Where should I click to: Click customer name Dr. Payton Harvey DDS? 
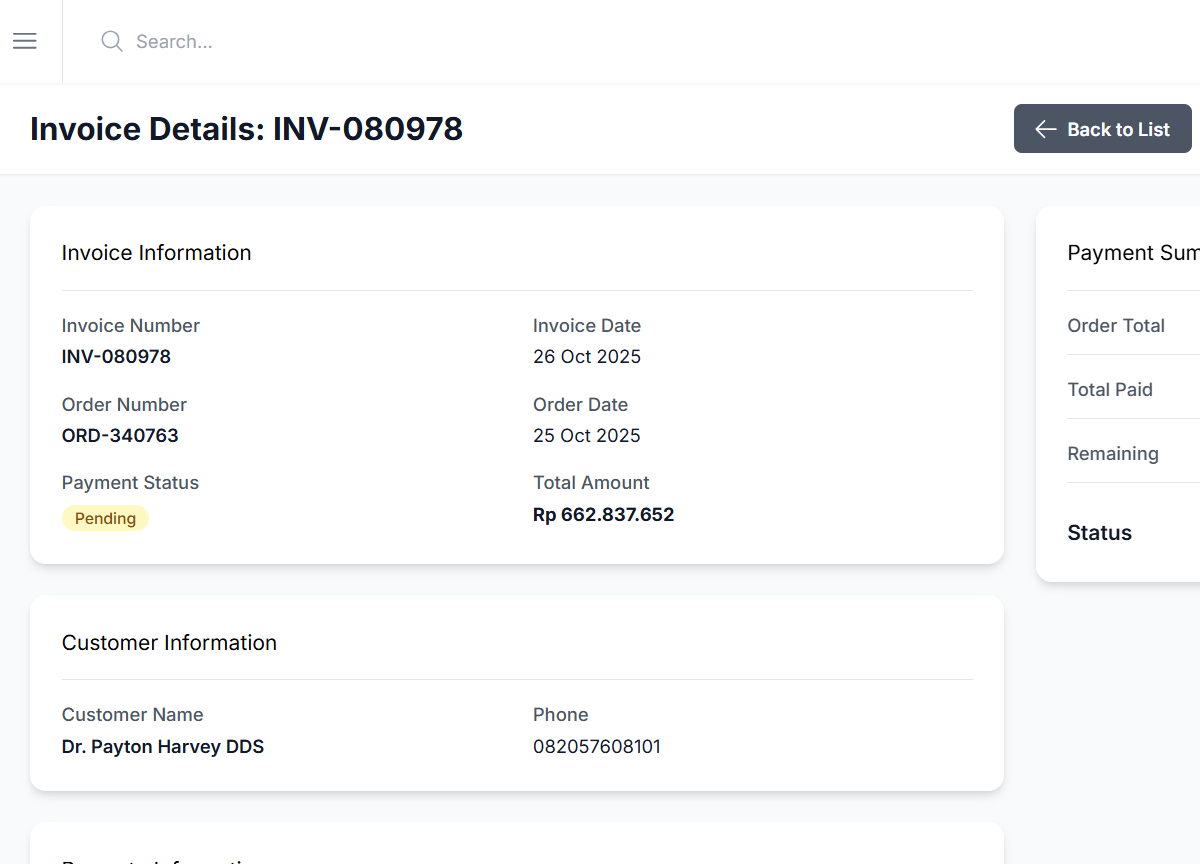click(163, 747)
